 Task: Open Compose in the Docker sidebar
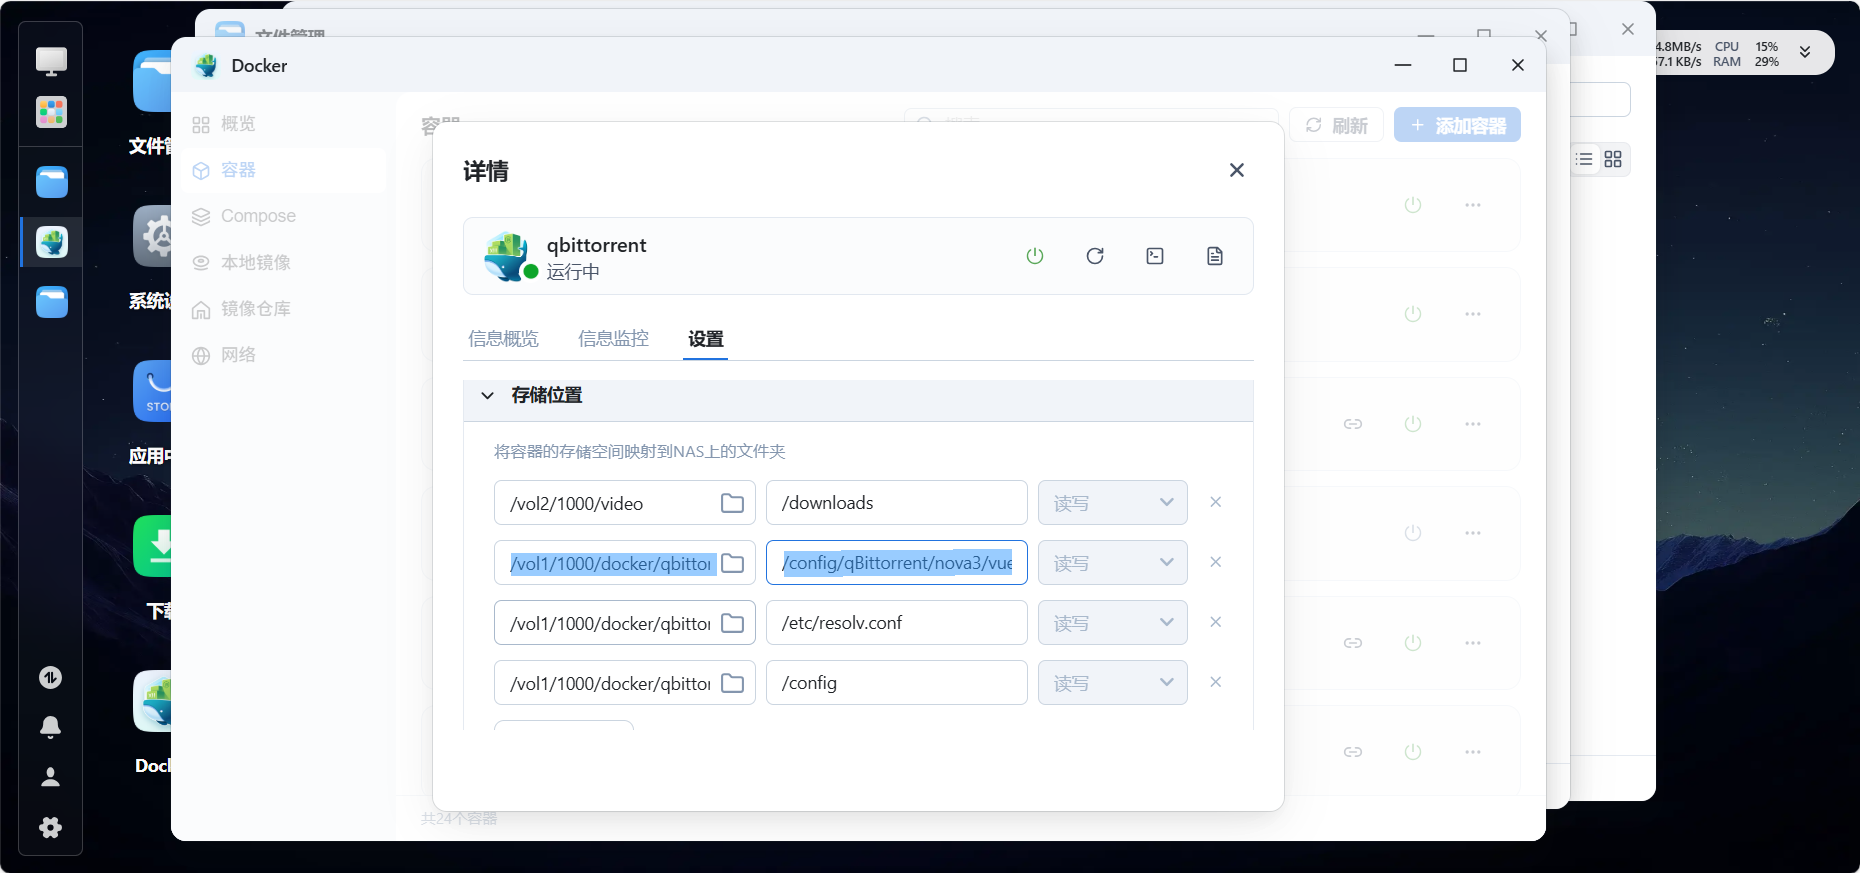coord(284,216)
